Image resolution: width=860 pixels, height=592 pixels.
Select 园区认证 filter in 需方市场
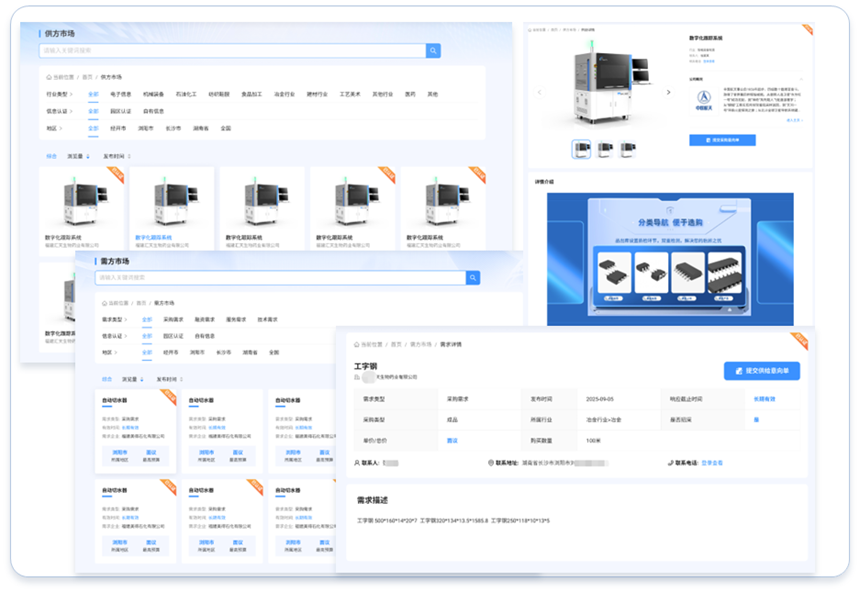coord(173,336)
